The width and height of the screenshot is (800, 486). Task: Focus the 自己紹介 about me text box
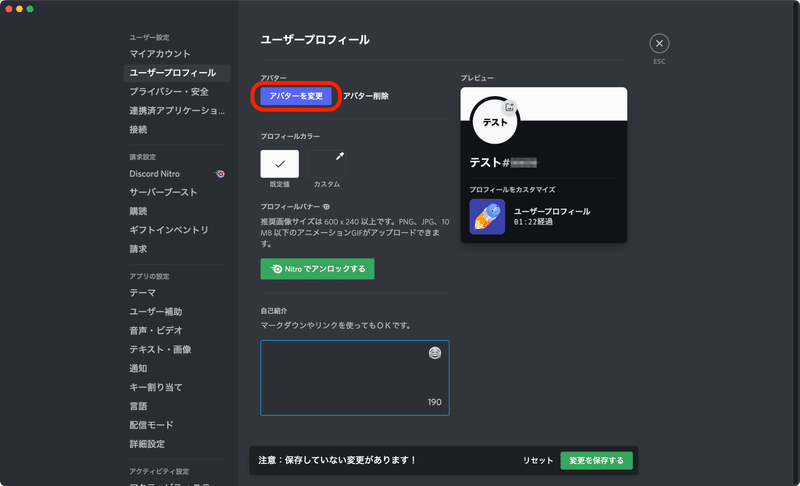[x=355, y=378]
